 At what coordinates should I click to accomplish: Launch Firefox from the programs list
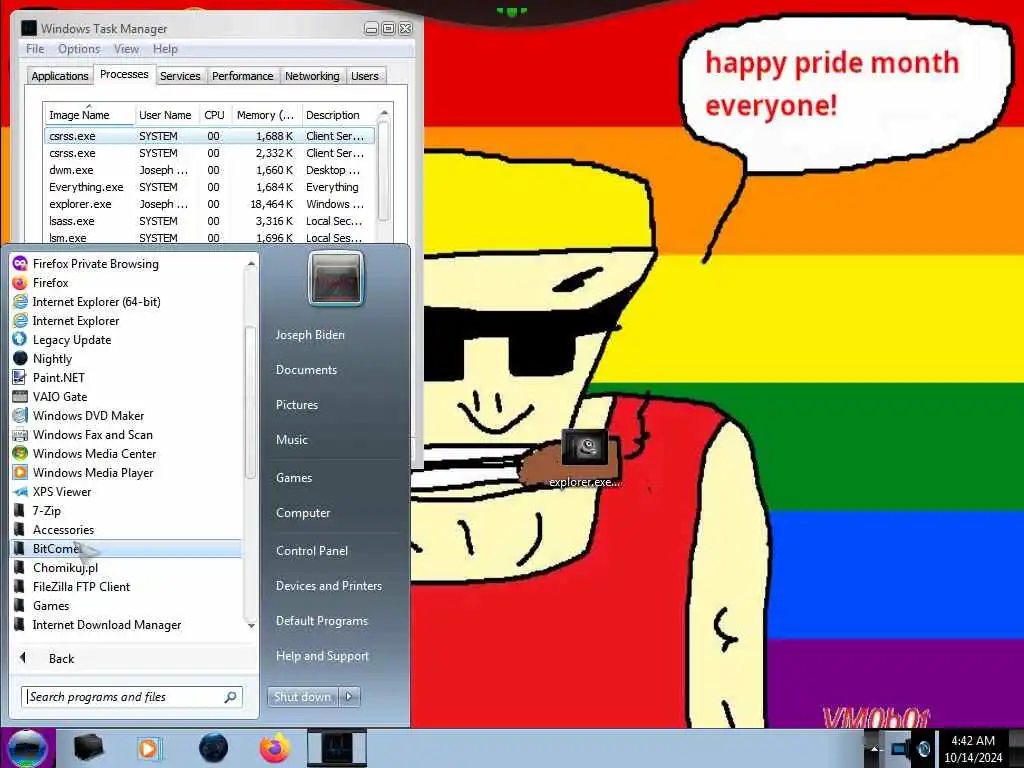(x=40, y=283)
